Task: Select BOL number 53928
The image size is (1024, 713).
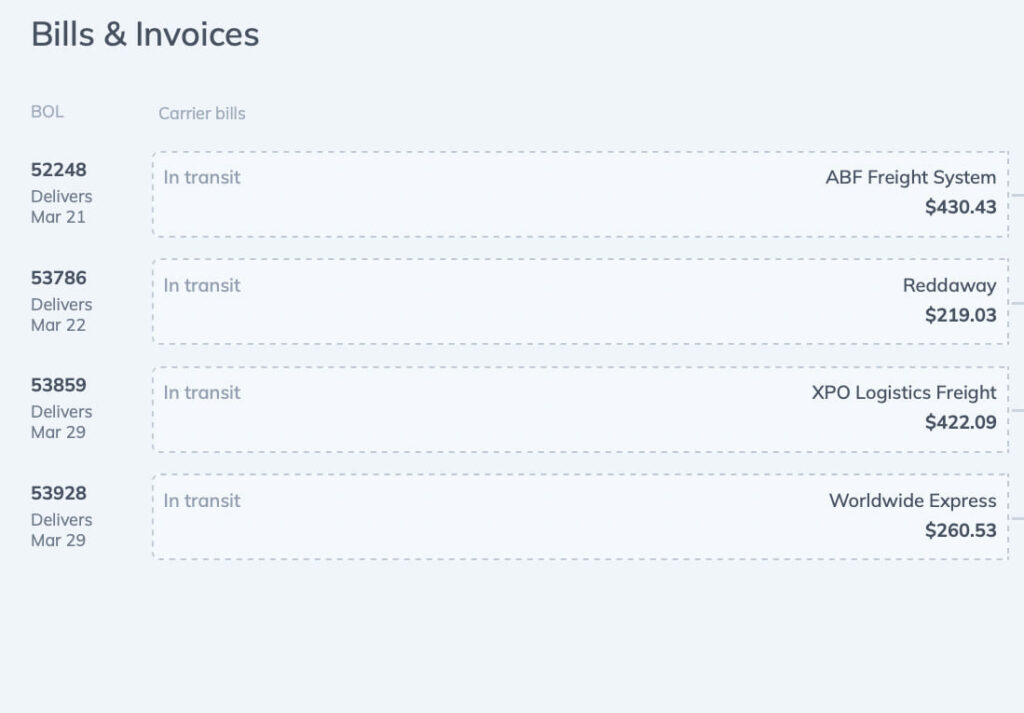Action: click(59, 493)
